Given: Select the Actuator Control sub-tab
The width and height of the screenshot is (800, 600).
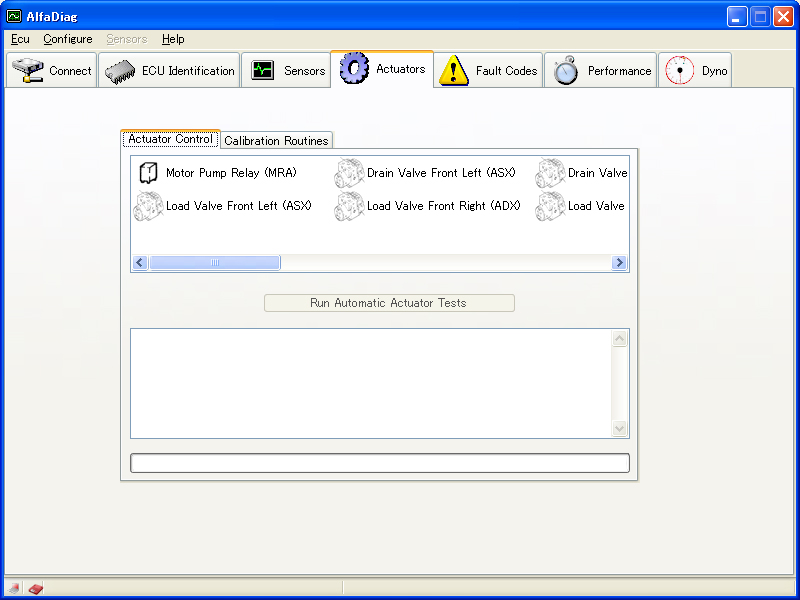Looking at the screenshot, I should 170,139.
